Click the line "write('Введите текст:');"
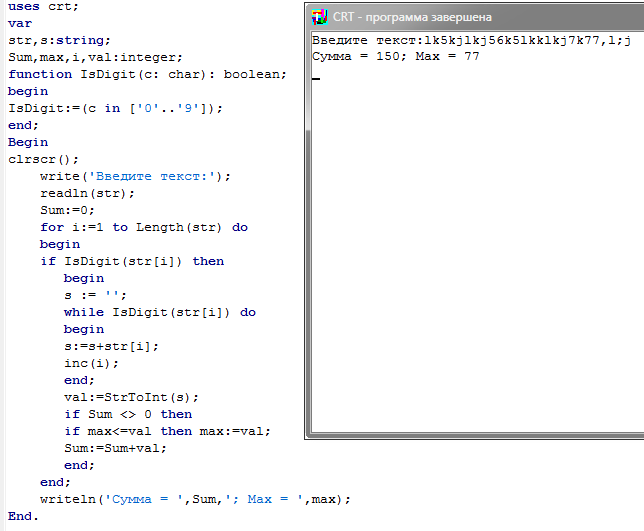Image resolution: width=644 pixels, height=531 pixels. coord(135,177)
